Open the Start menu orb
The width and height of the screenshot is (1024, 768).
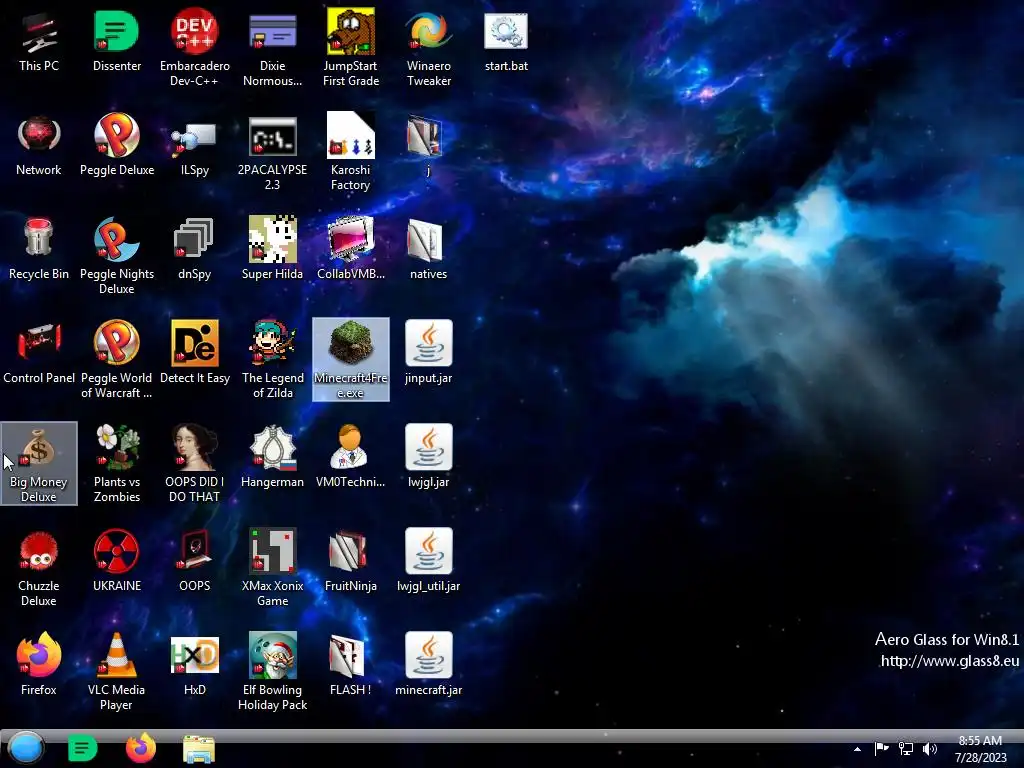[x=26, y=748]
